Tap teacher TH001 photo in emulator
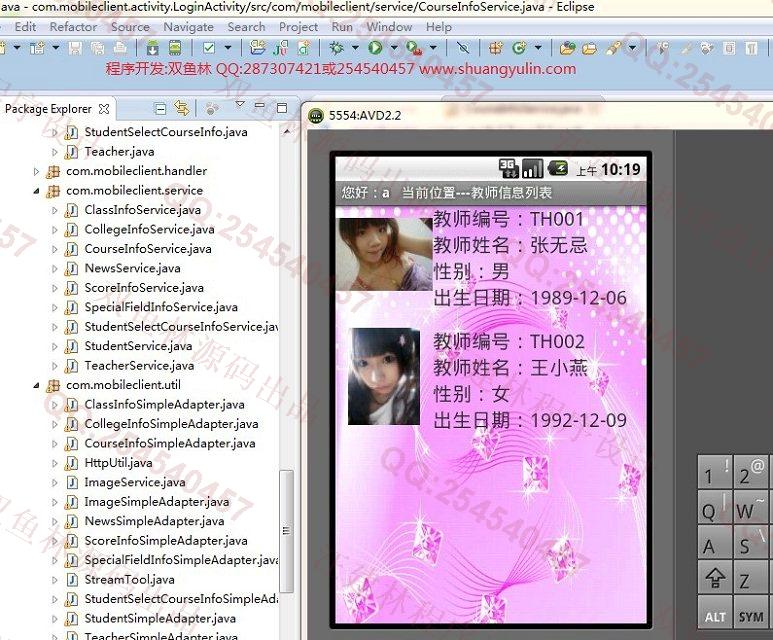The image size is (773, 640). point(384,254)
